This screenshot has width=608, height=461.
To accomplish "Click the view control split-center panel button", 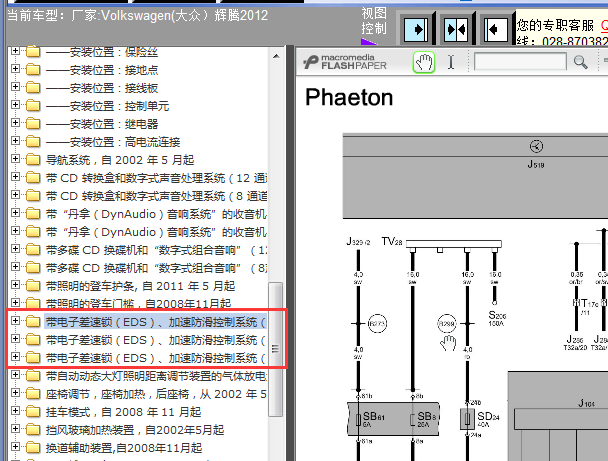I will point(456,29).
